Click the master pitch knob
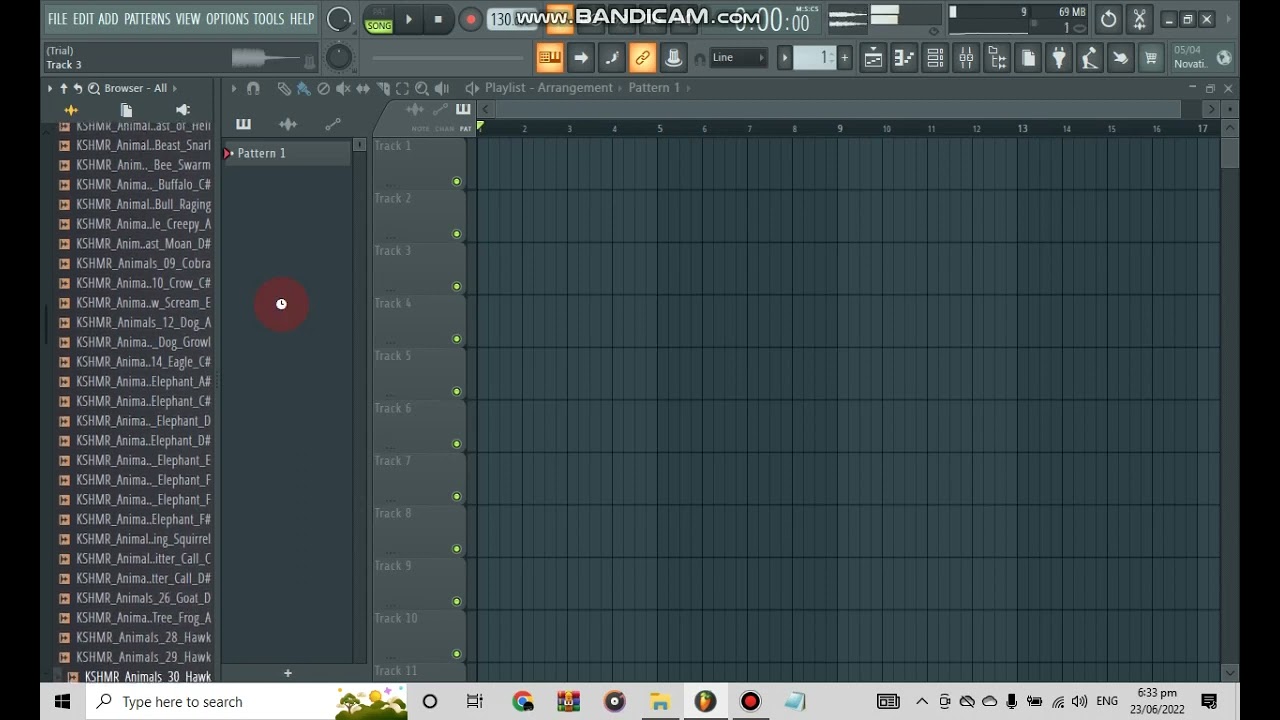1280x720 pixels. tap(339, 57)
